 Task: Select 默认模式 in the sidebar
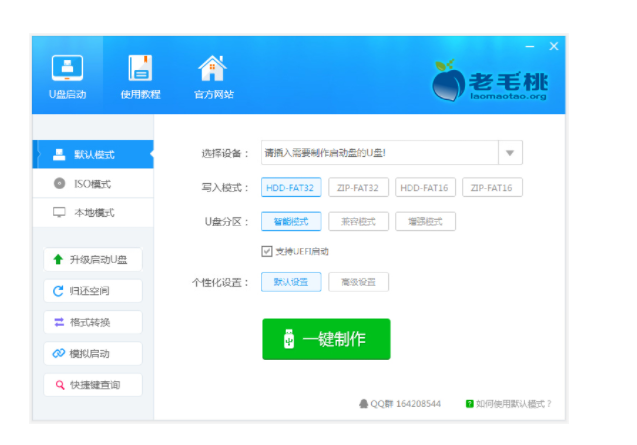93,154
